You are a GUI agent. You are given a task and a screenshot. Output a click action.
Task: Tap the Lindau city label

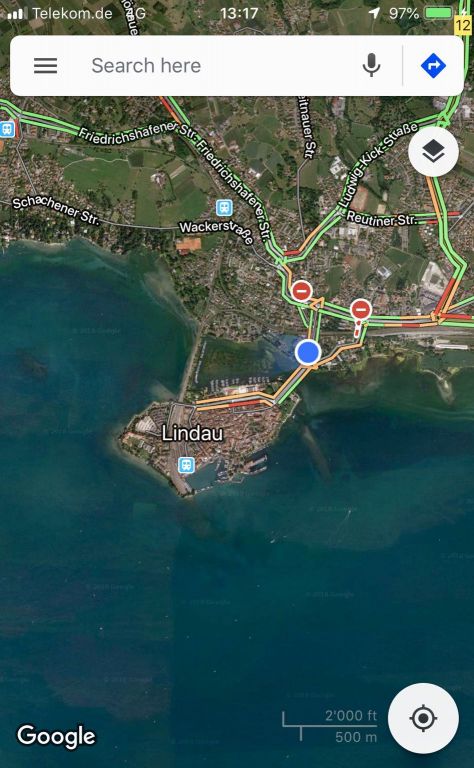pos(192,433)
